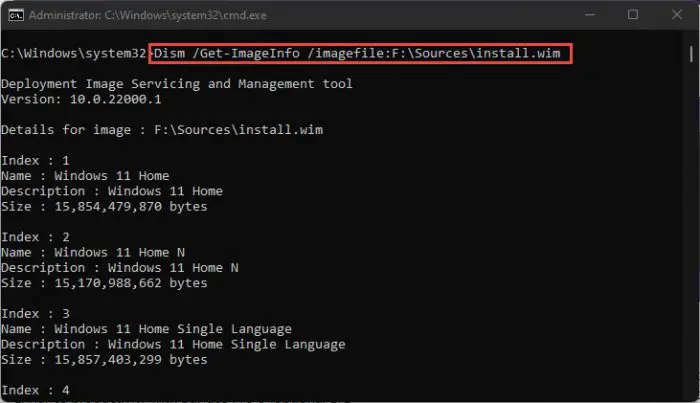Click the cmd.exe icon in title bar
The width and height of the screenshot is (700, 403).
[16, 15]
